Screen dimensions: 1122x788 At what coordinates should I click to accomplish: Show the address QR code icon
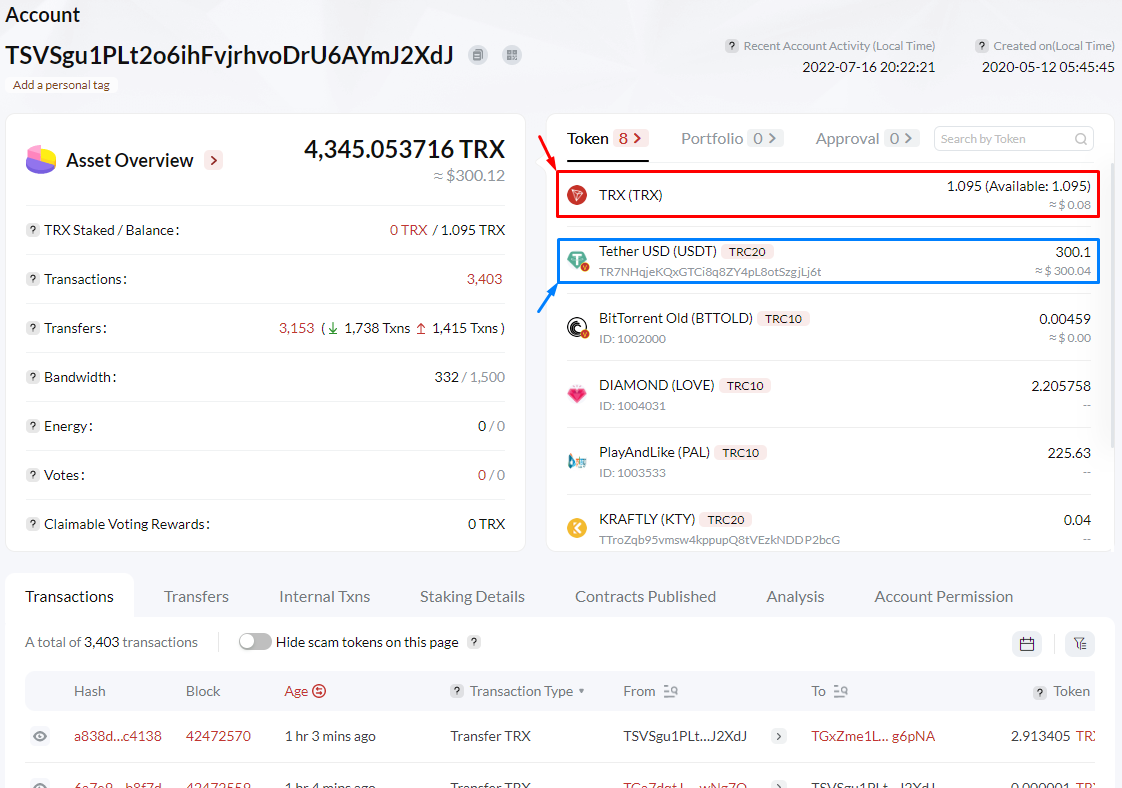tap(512, 55)
